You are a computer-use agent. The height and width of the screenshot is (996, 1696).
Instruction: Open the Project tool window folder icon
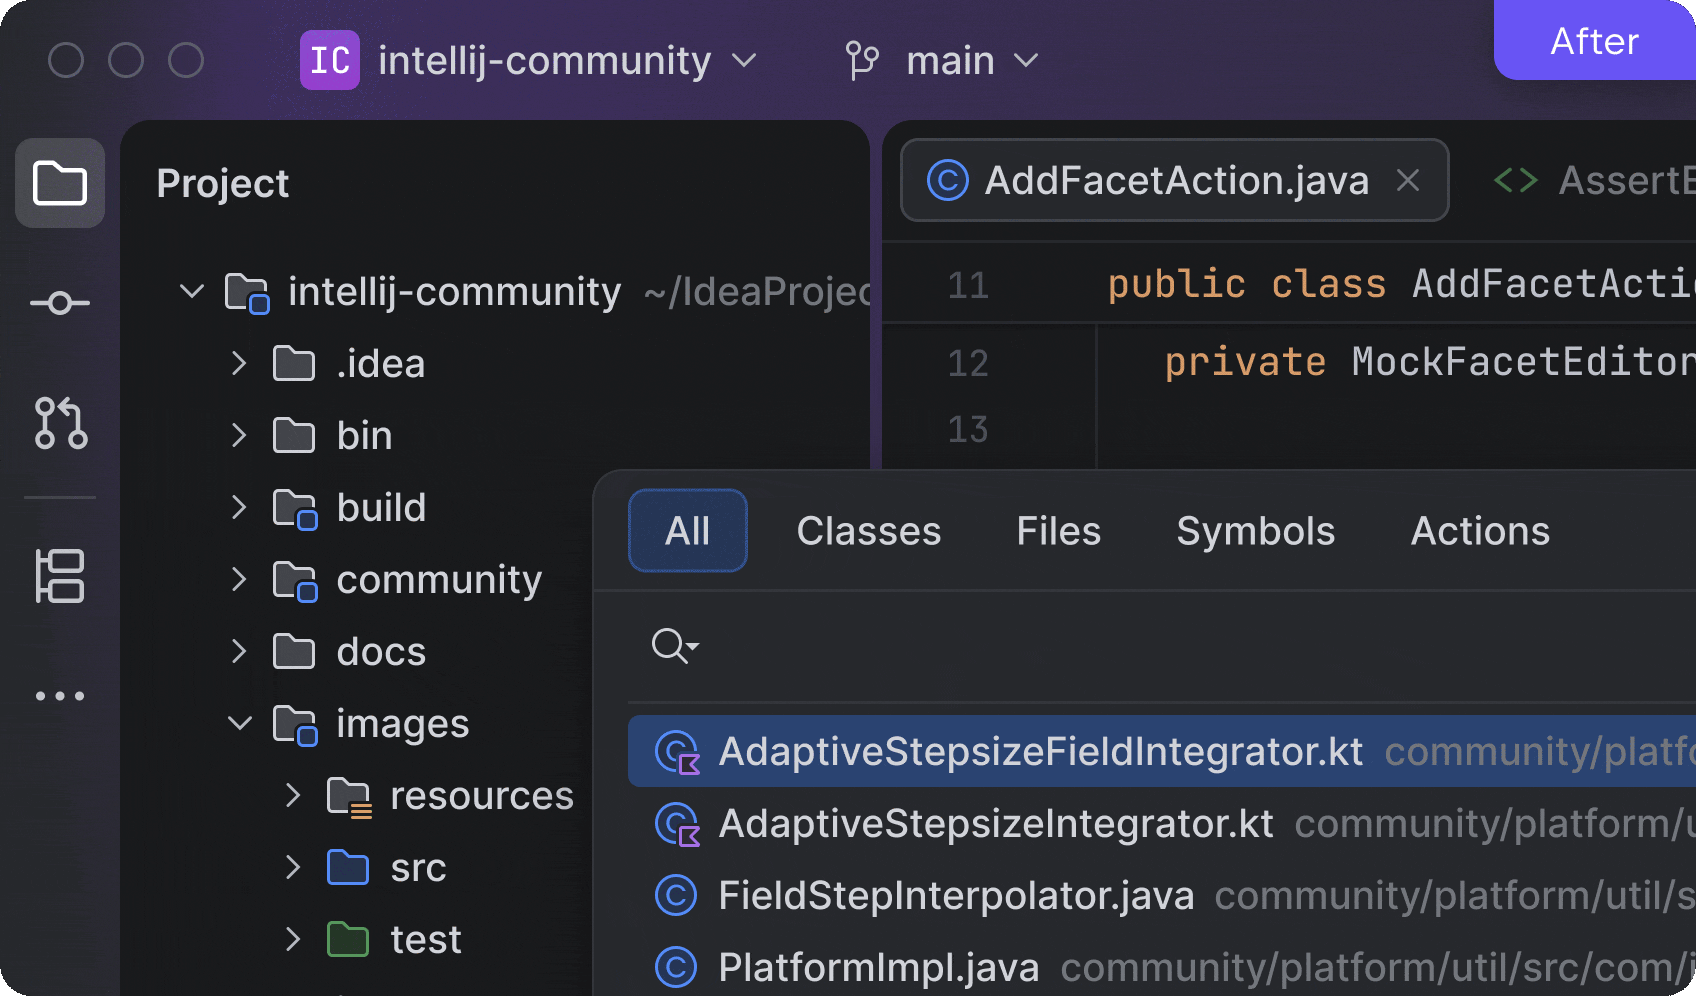point(60,183)
